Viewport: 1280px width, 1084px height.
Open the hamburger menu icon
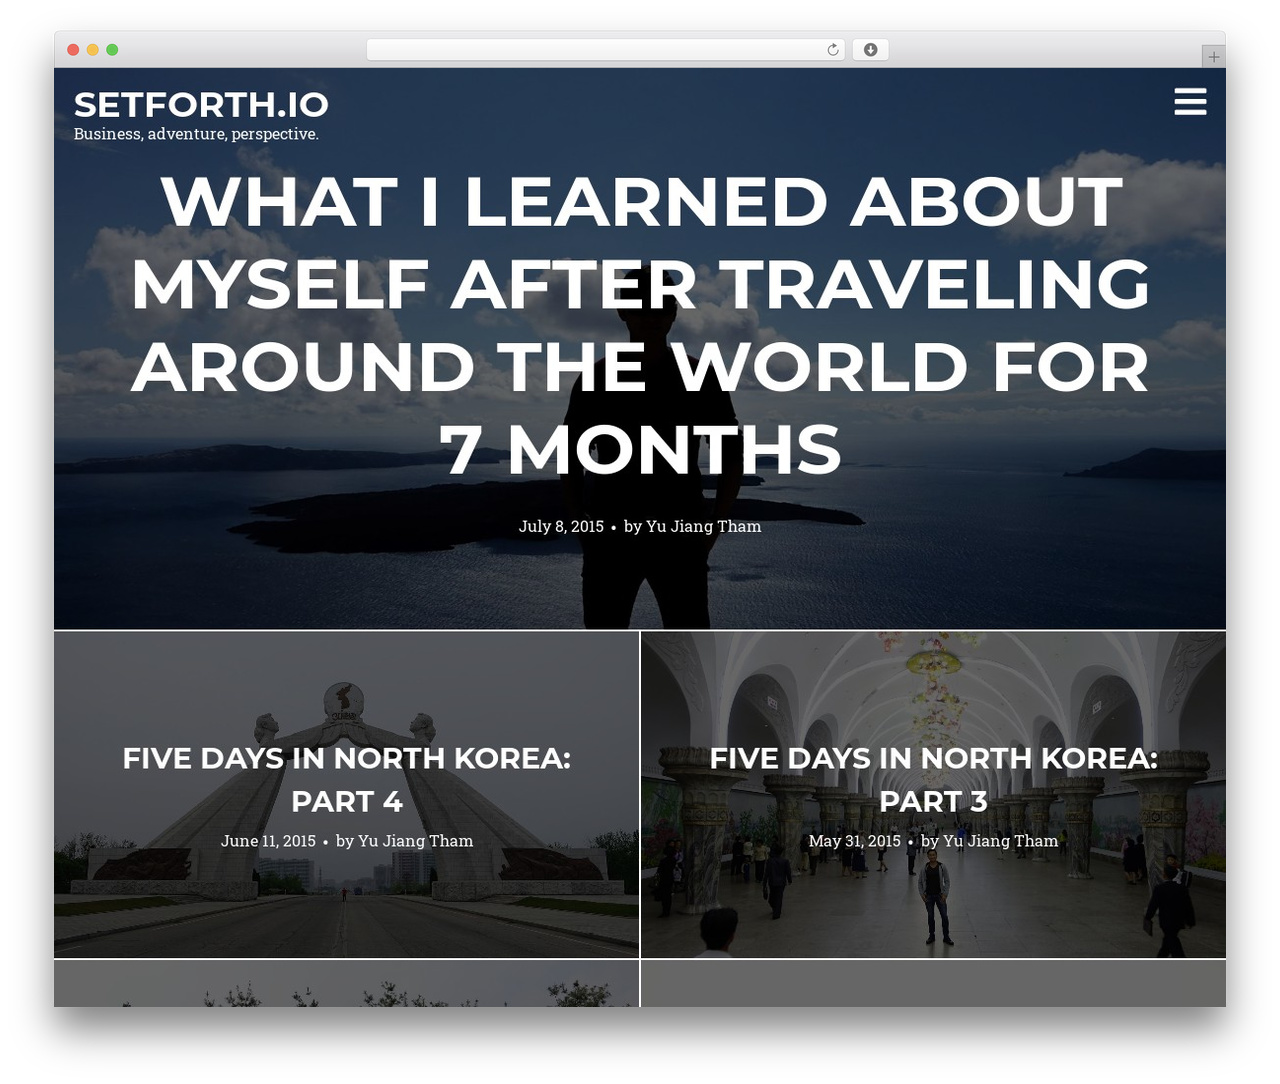tap(1190, 101)
